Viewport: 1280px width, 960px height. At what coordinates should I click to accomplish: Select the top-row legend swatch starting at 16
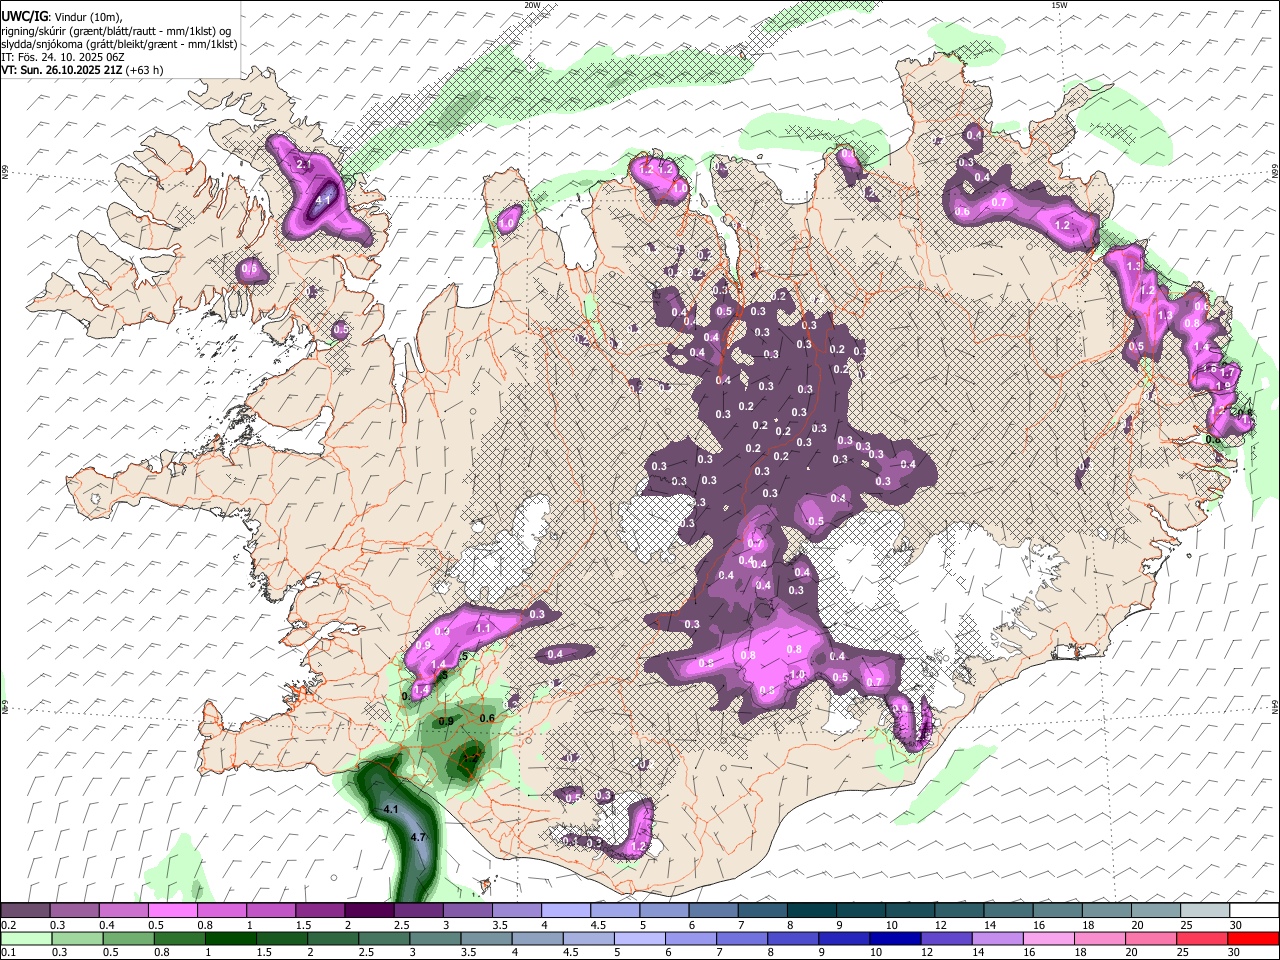(x=1057, y=910)
